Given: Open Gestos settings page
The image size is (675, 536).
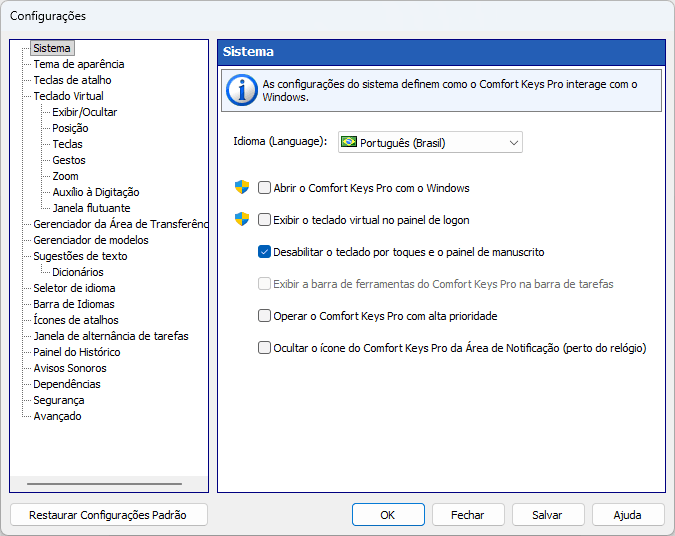Looking at the screenshot, I should coord(69,160).
